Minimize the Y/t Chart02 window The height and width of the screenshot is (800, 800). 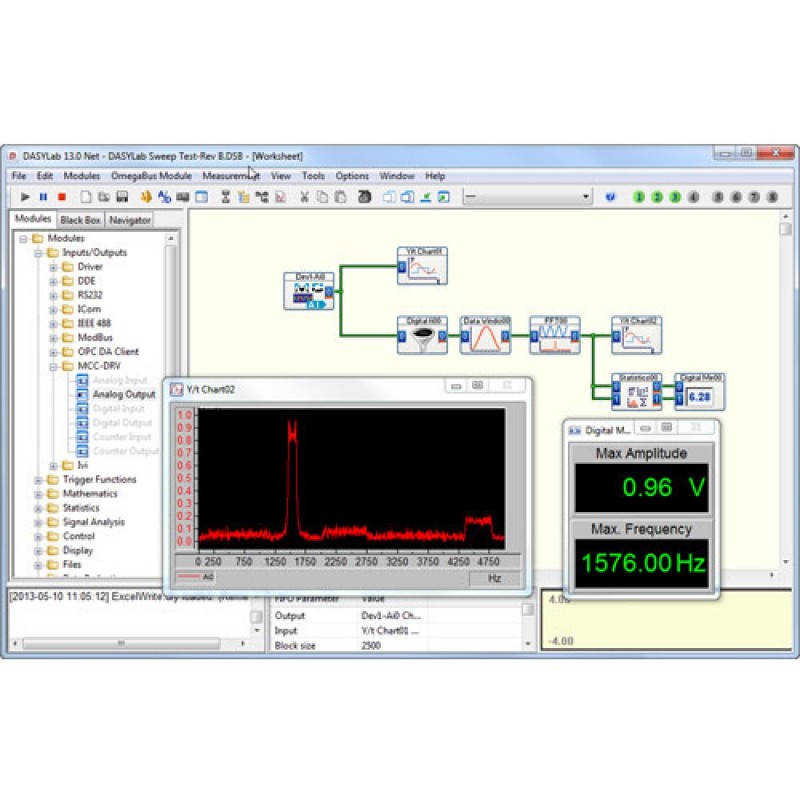(x=457, y=386)
